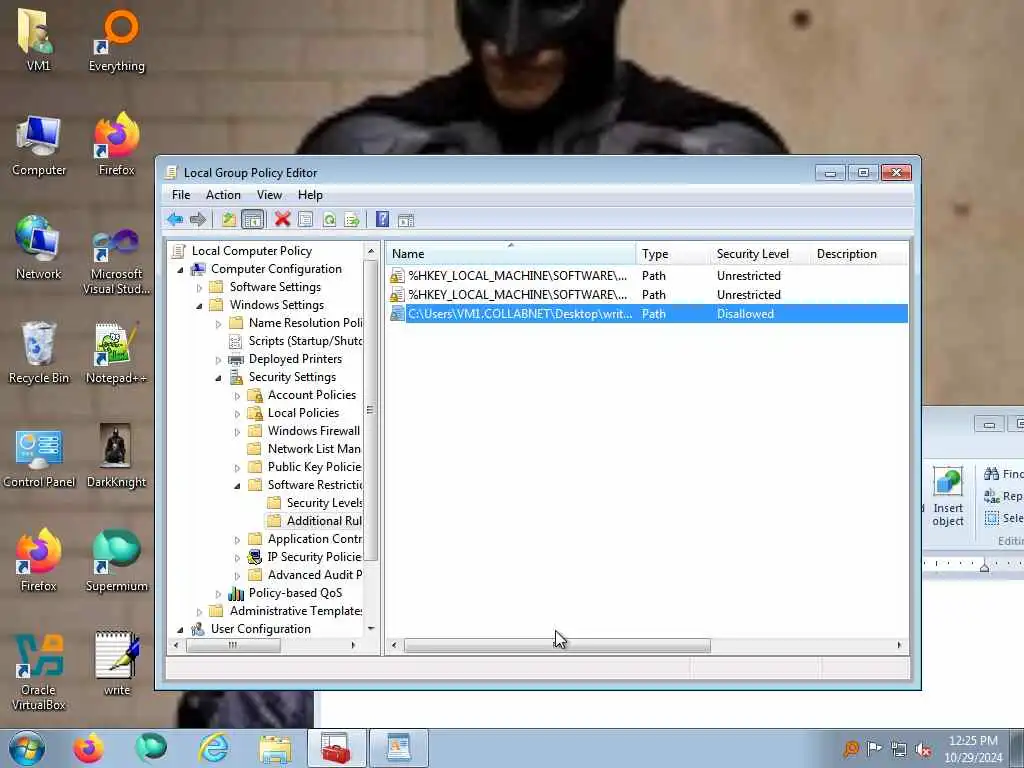
Task: Click the WordPad taskbar button
Action: 398,748
